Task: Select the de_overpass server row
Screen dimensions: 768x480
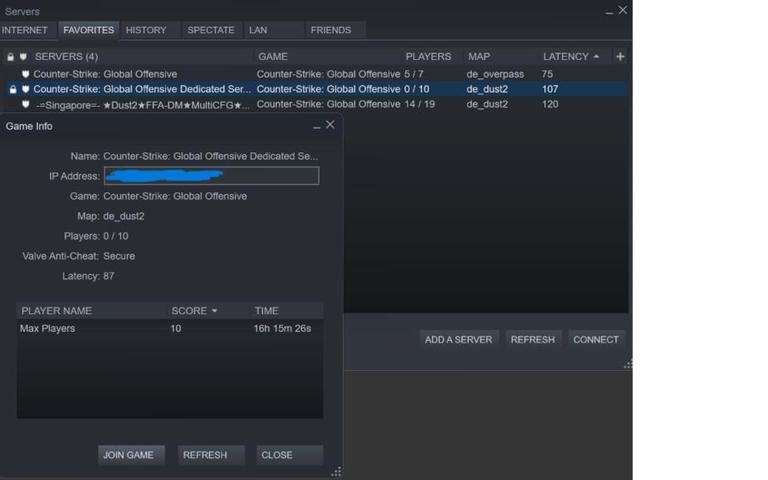Action: coord(316,74)
